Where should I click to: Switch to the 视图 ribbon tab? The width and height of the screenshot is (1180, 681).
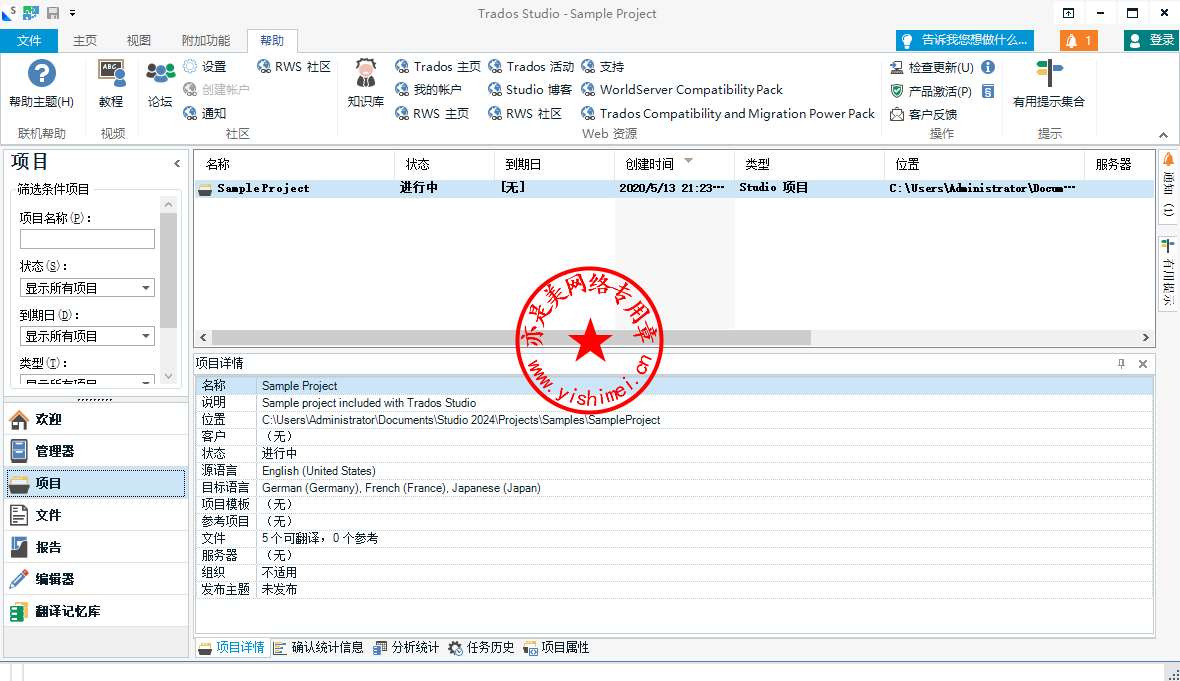tap(138, 41)
